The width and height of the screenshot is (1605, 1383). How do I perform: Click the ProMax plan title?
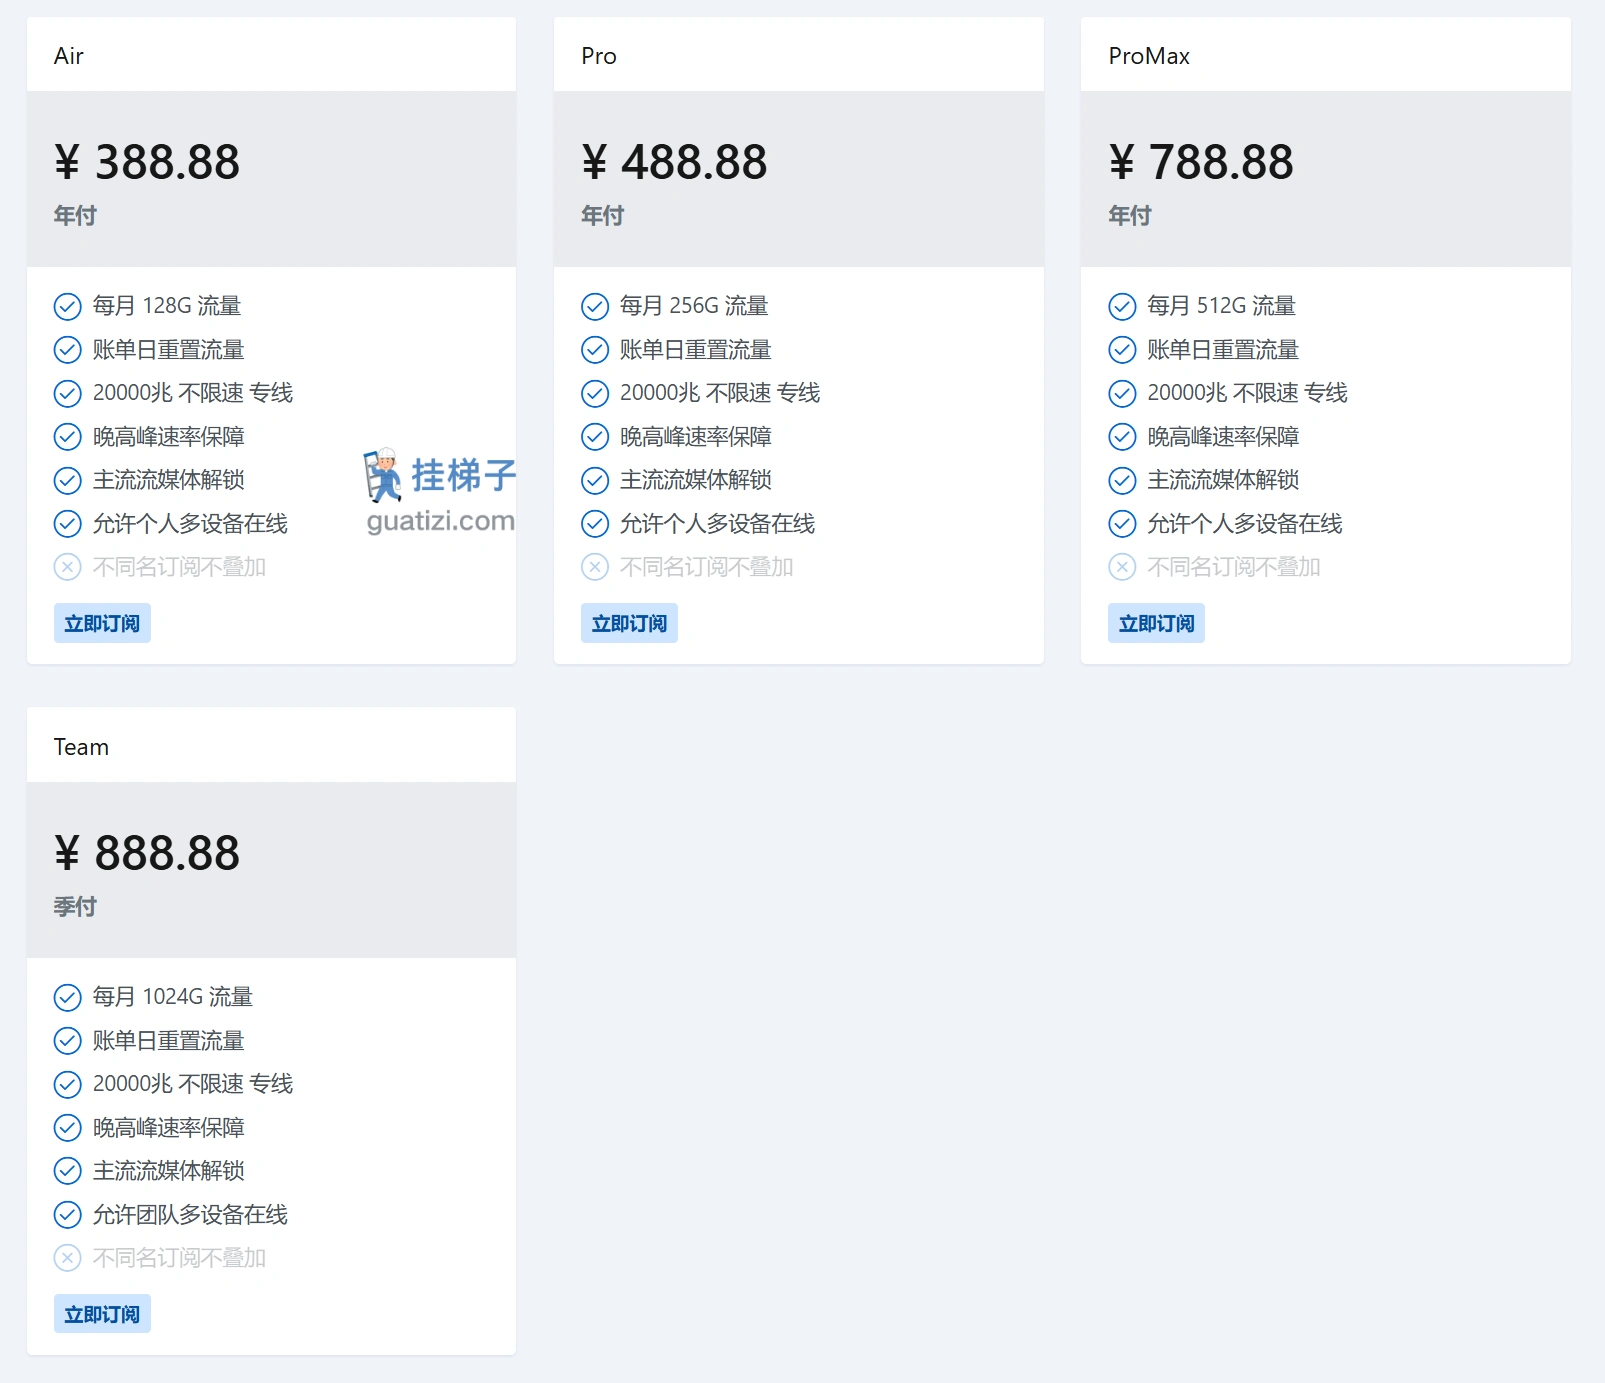(x=1149, y=56)
